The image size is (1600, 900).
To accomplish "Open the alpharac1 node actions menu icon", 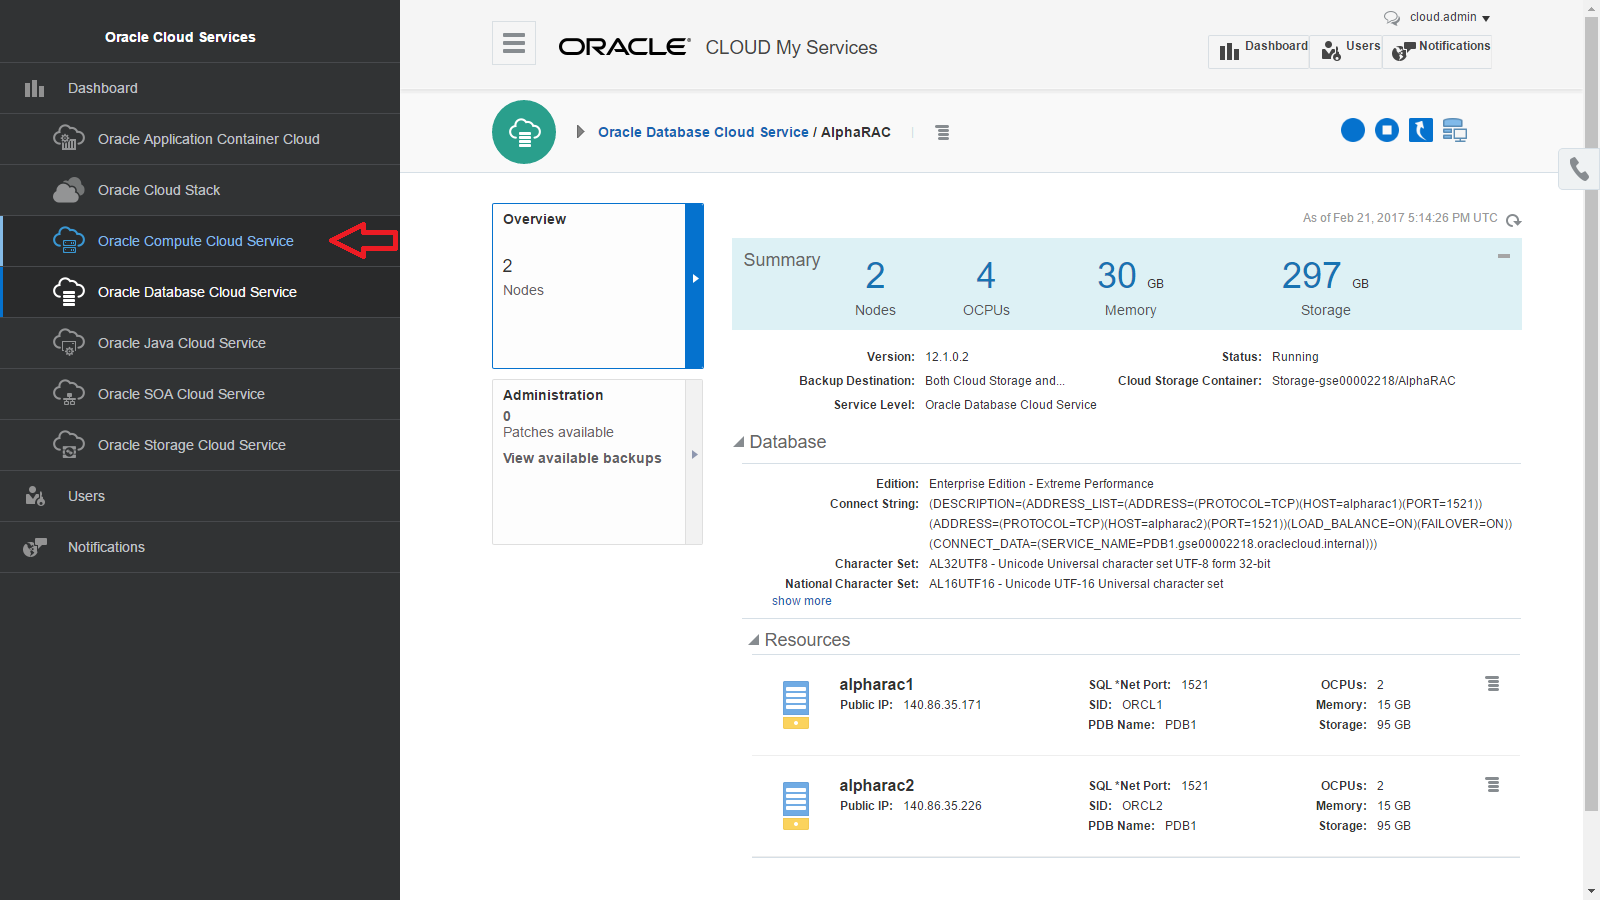I will tap(1492, 684).
